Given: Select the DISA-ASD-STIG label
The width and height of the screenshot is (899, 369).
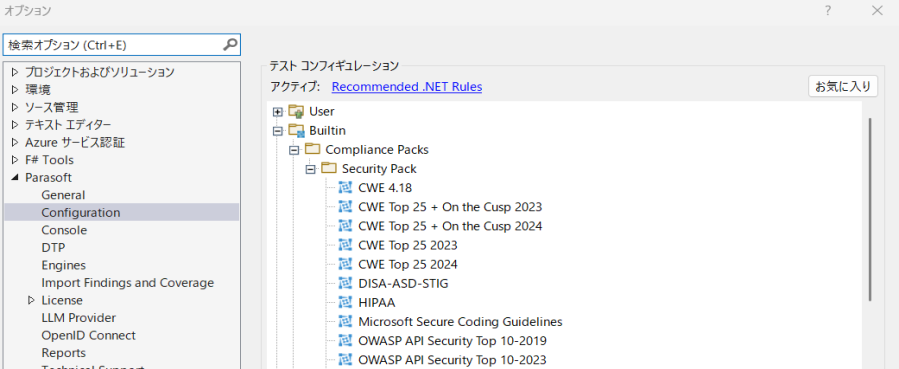Looking at the screenshot, I should tap(403, 284).
